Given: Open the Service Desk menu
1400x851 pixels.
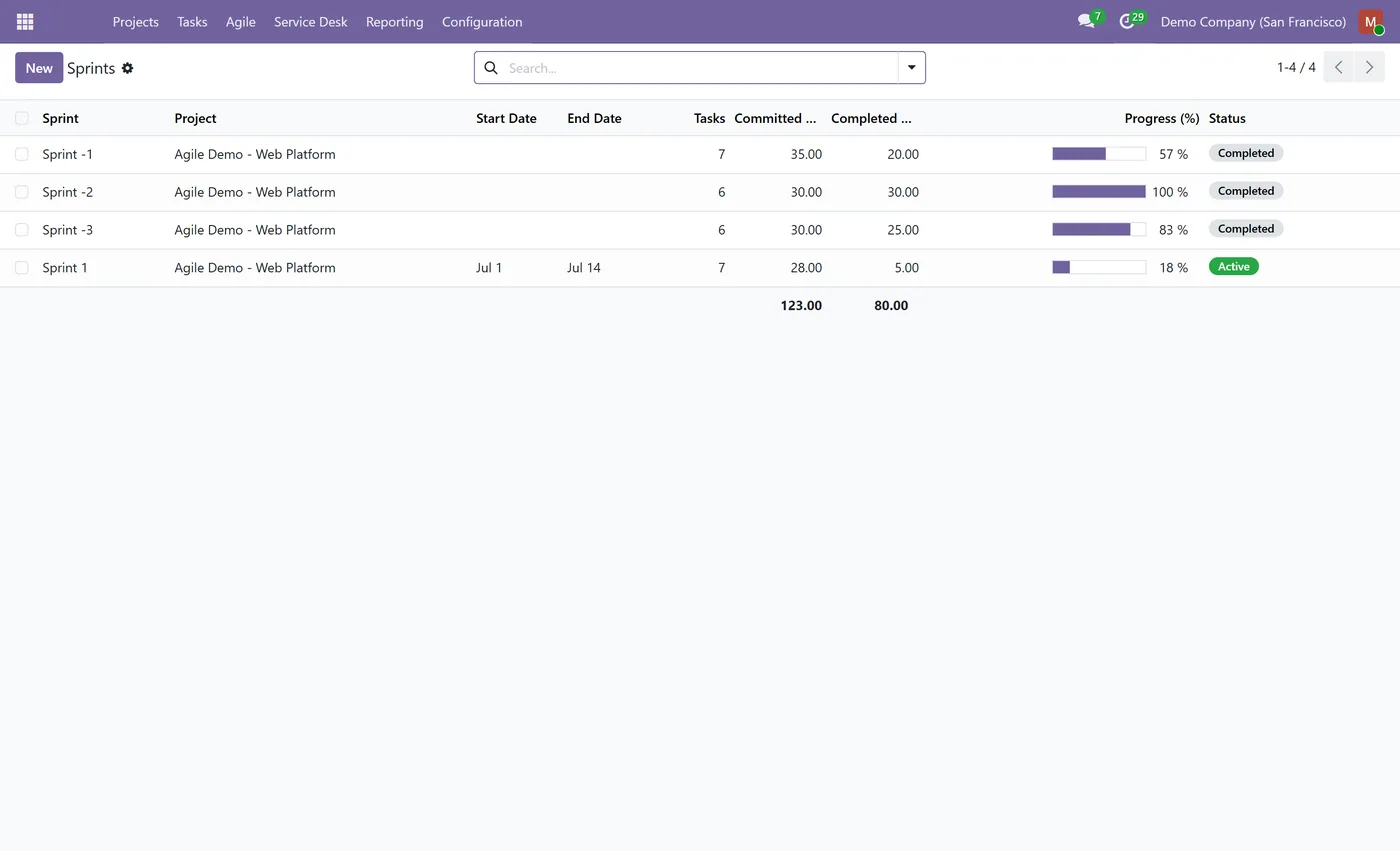Looking at the screenshot, I should click(x=311, y=21).
